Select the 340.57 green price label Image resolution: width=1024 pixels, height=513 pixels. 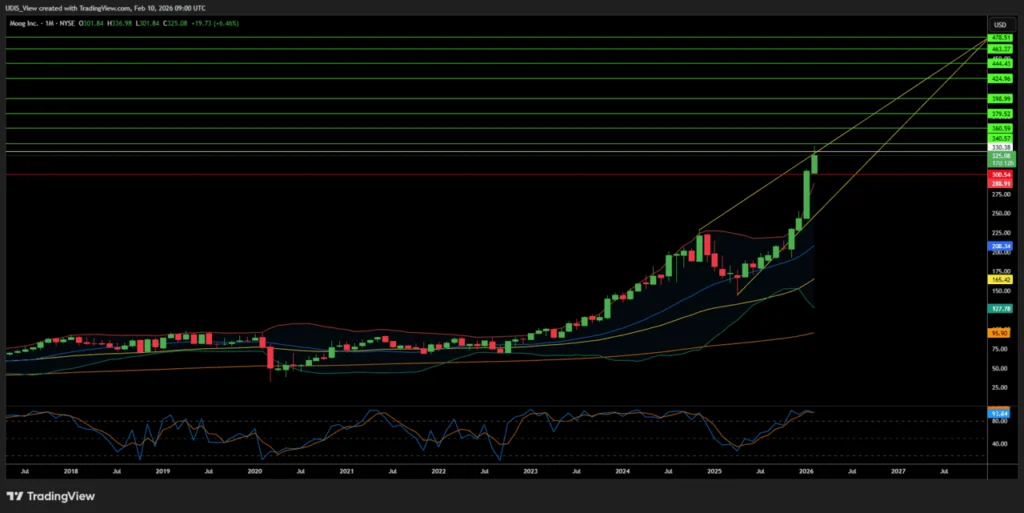pos(1000,138)
